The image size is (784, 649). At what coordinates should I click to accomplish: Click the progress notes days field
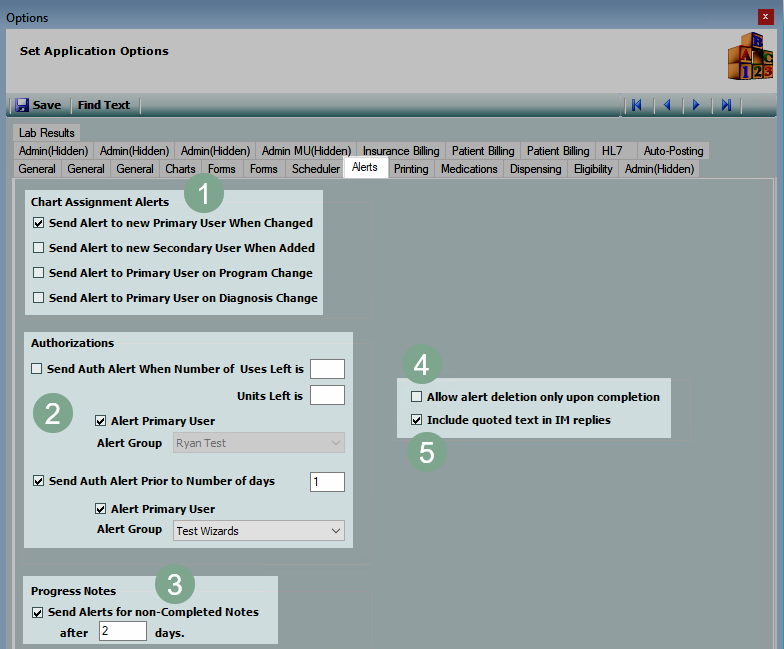click(x=123, y=631)
